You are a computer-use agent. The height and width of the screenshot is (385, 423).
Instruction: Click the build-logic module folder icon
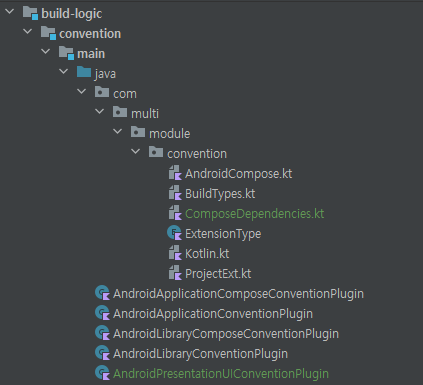click(x=30, y=13)
